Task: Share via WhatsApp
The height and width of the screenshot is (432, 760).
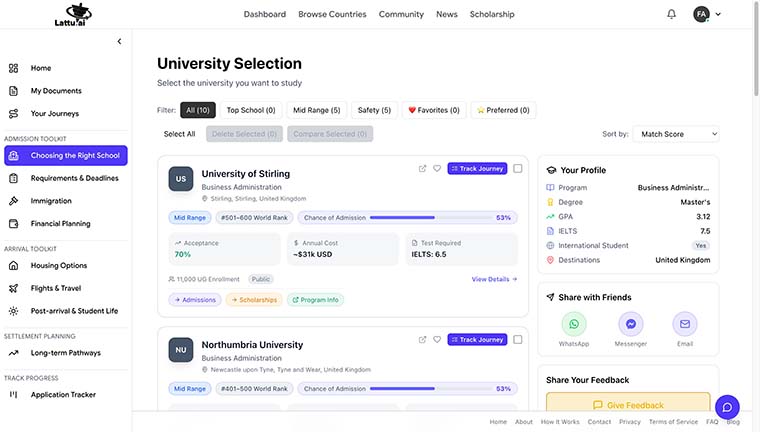Action: pos(574,324)
